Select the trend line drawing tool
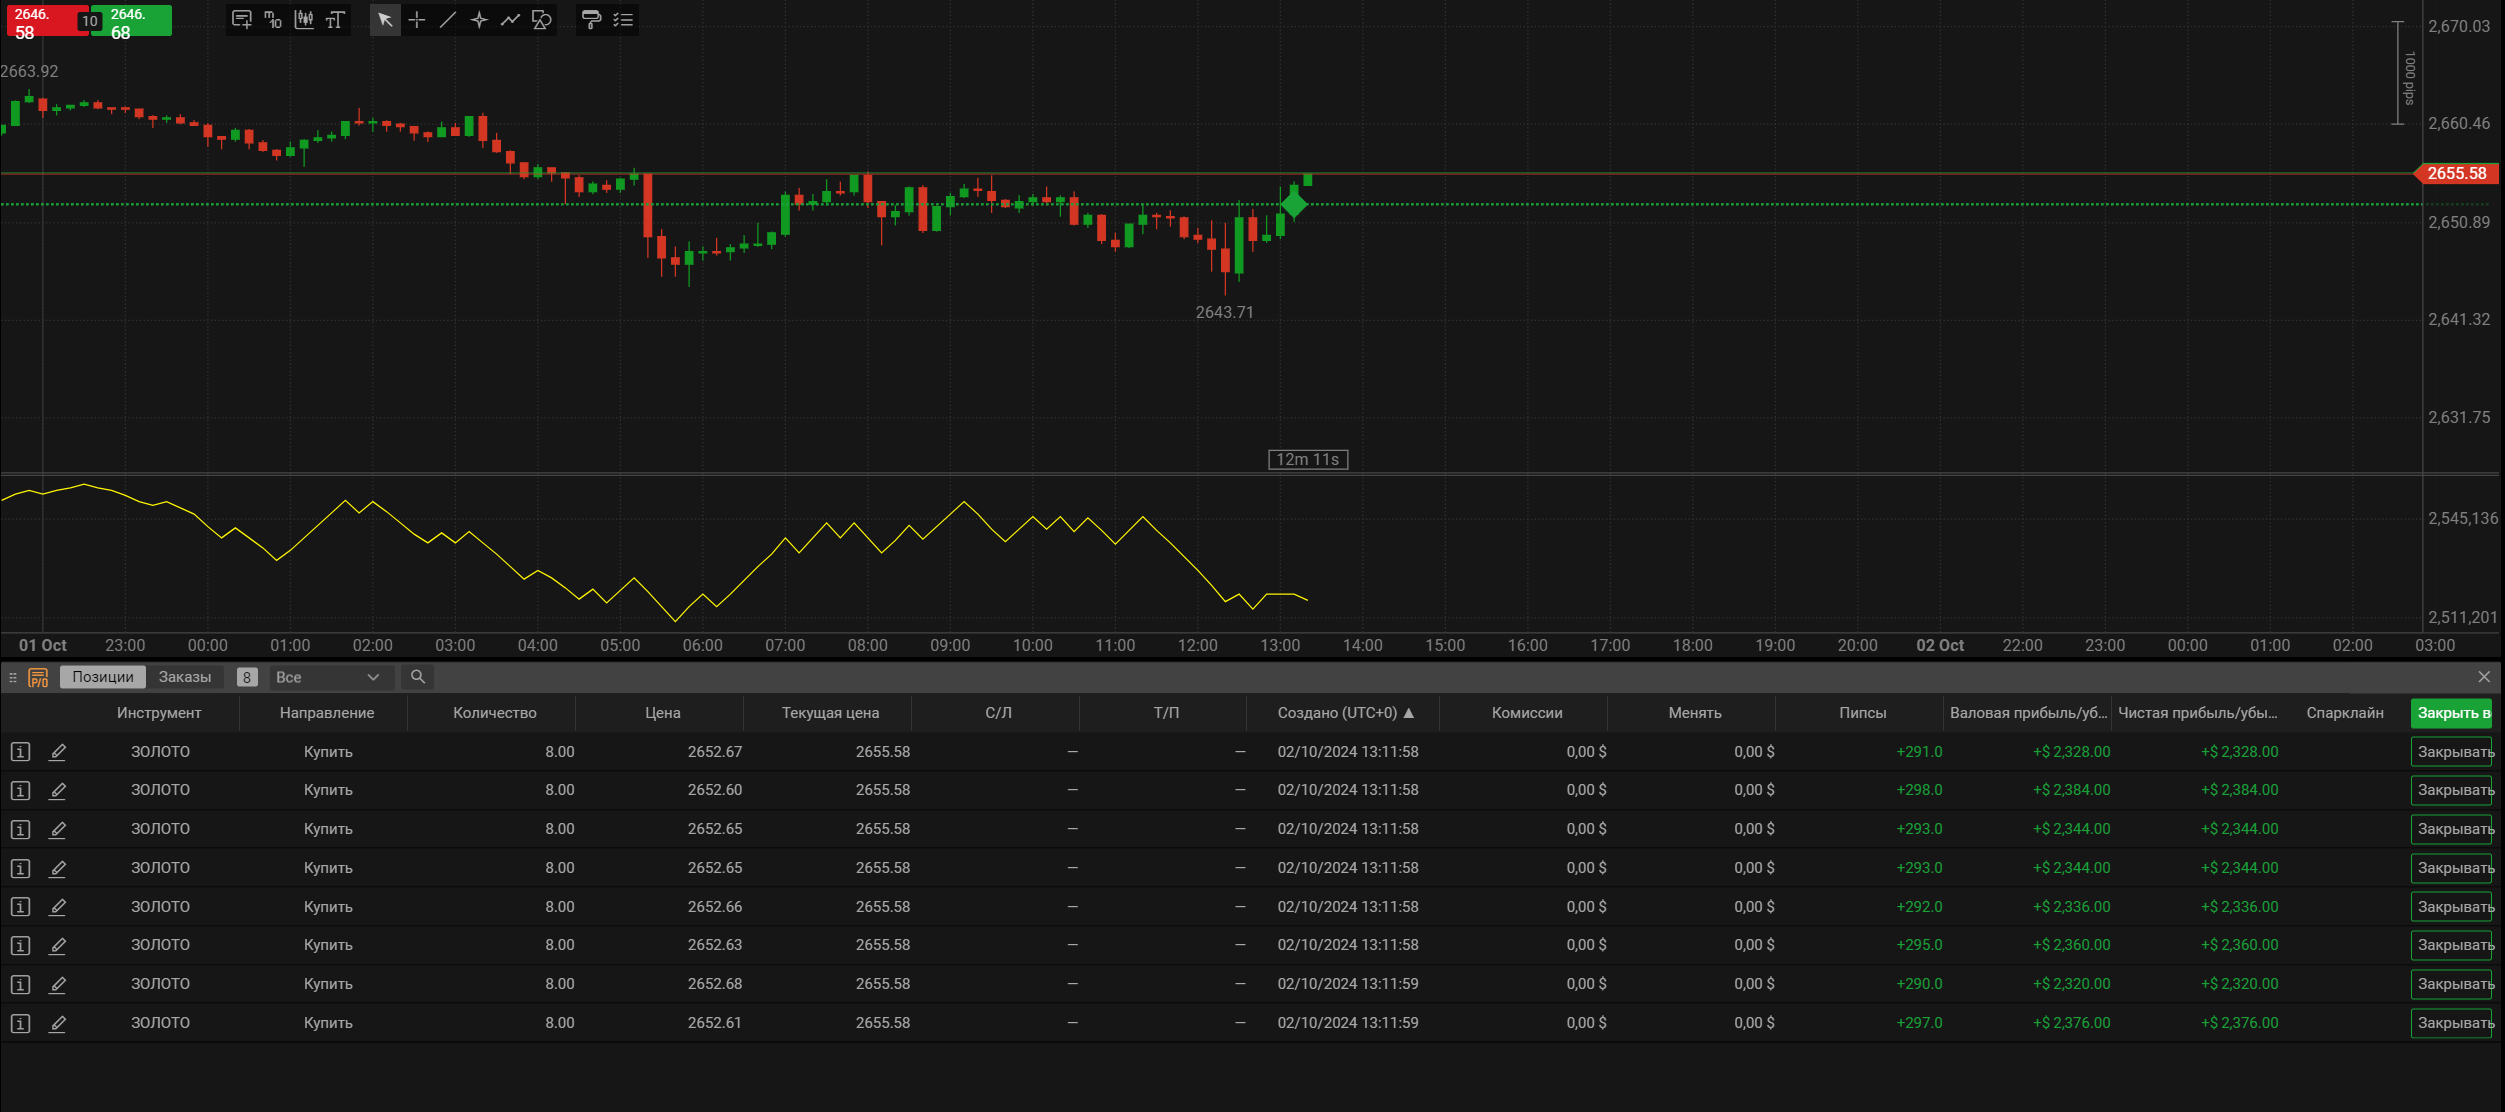 (x=448, y=20)
